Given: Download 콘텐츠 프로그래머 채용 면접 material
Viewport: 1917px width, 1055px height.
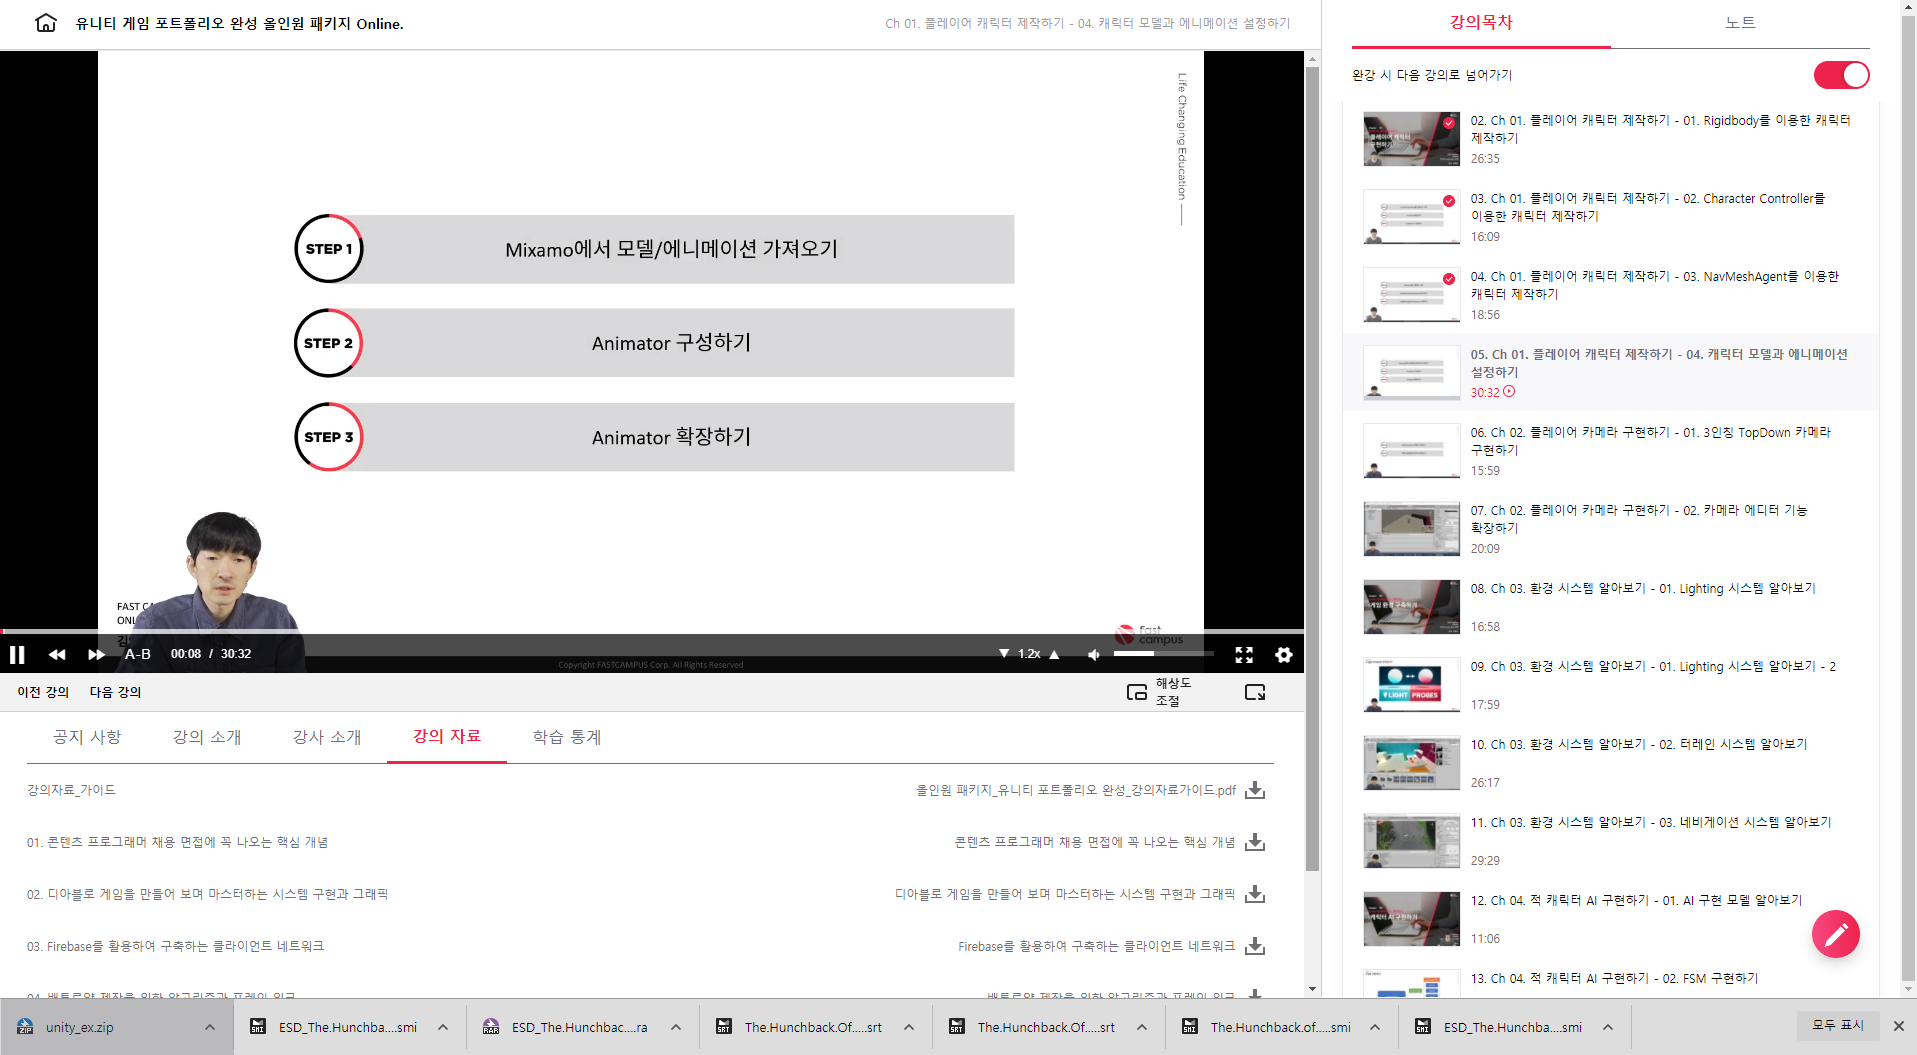Looking at the screenshot, I should point(1255,842).
